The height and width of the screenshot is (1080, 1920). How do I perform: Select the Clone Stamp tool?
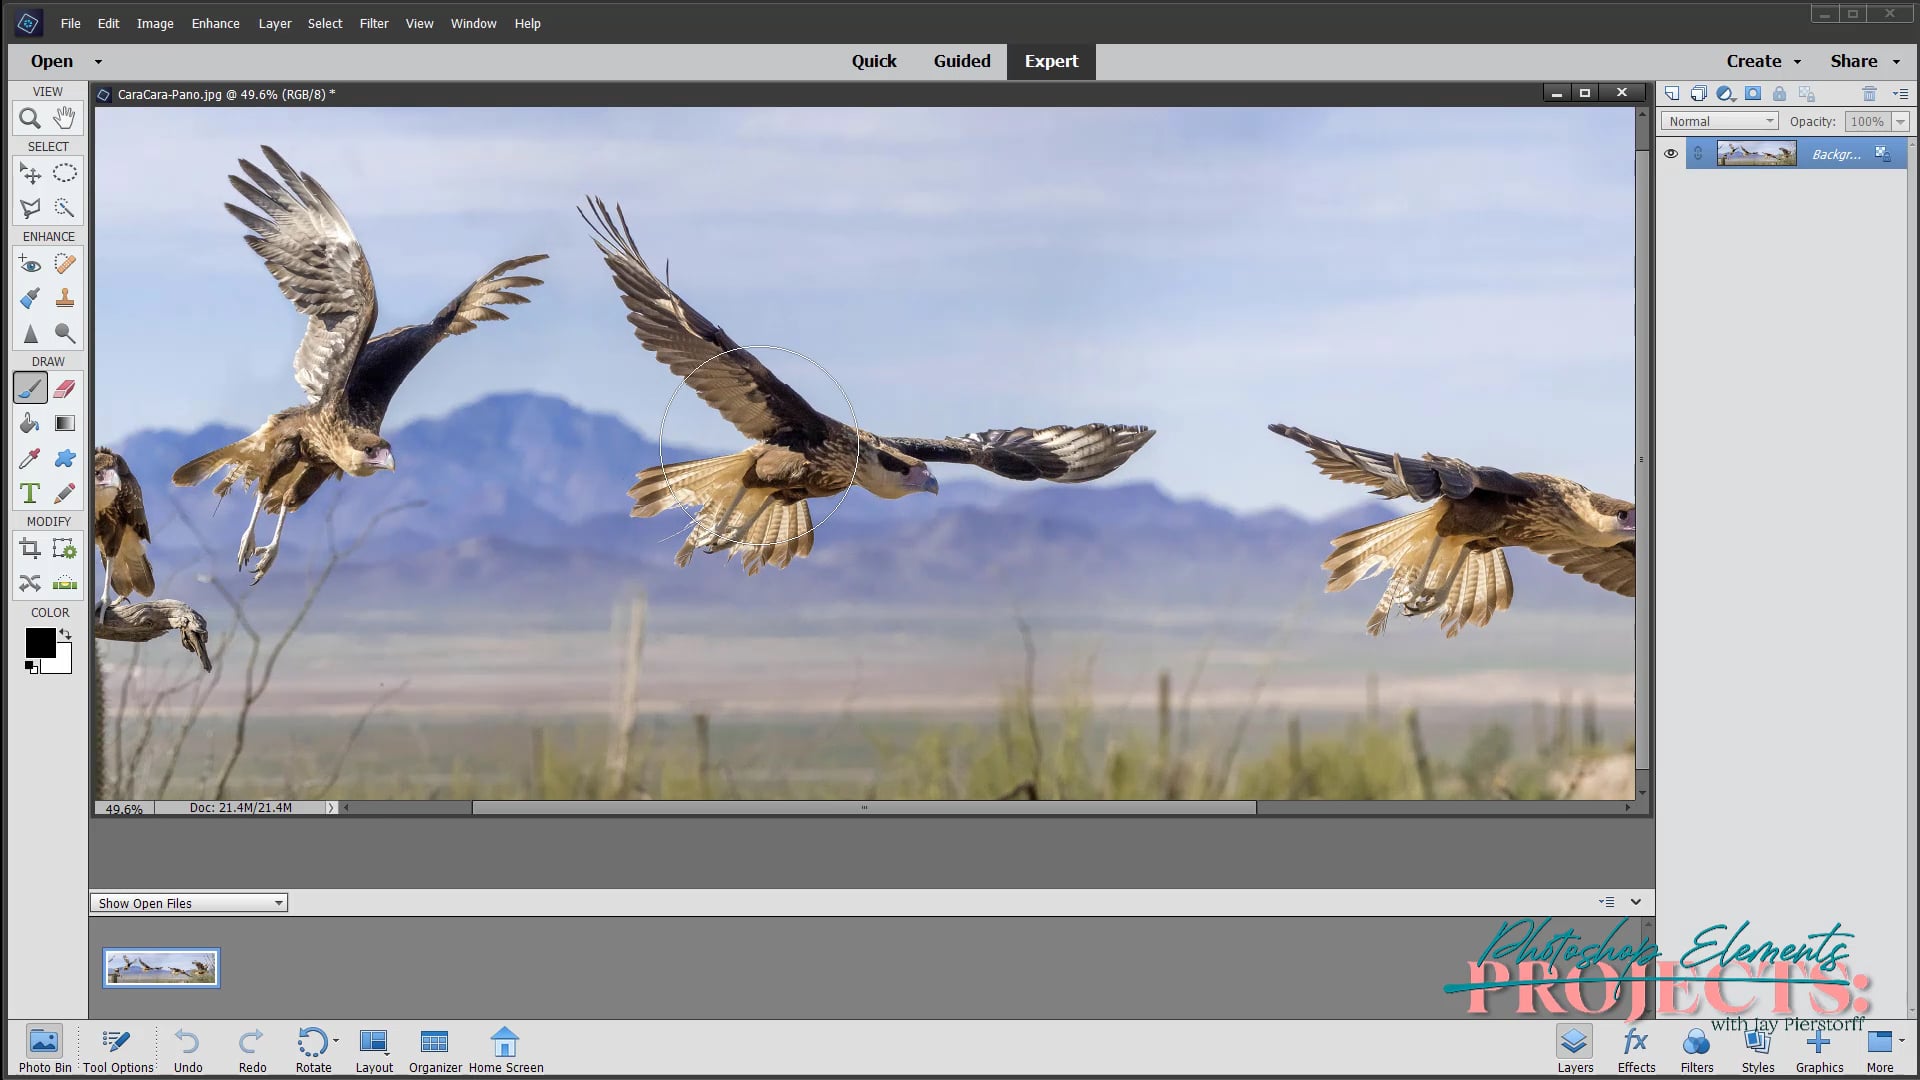click(65, 298)
